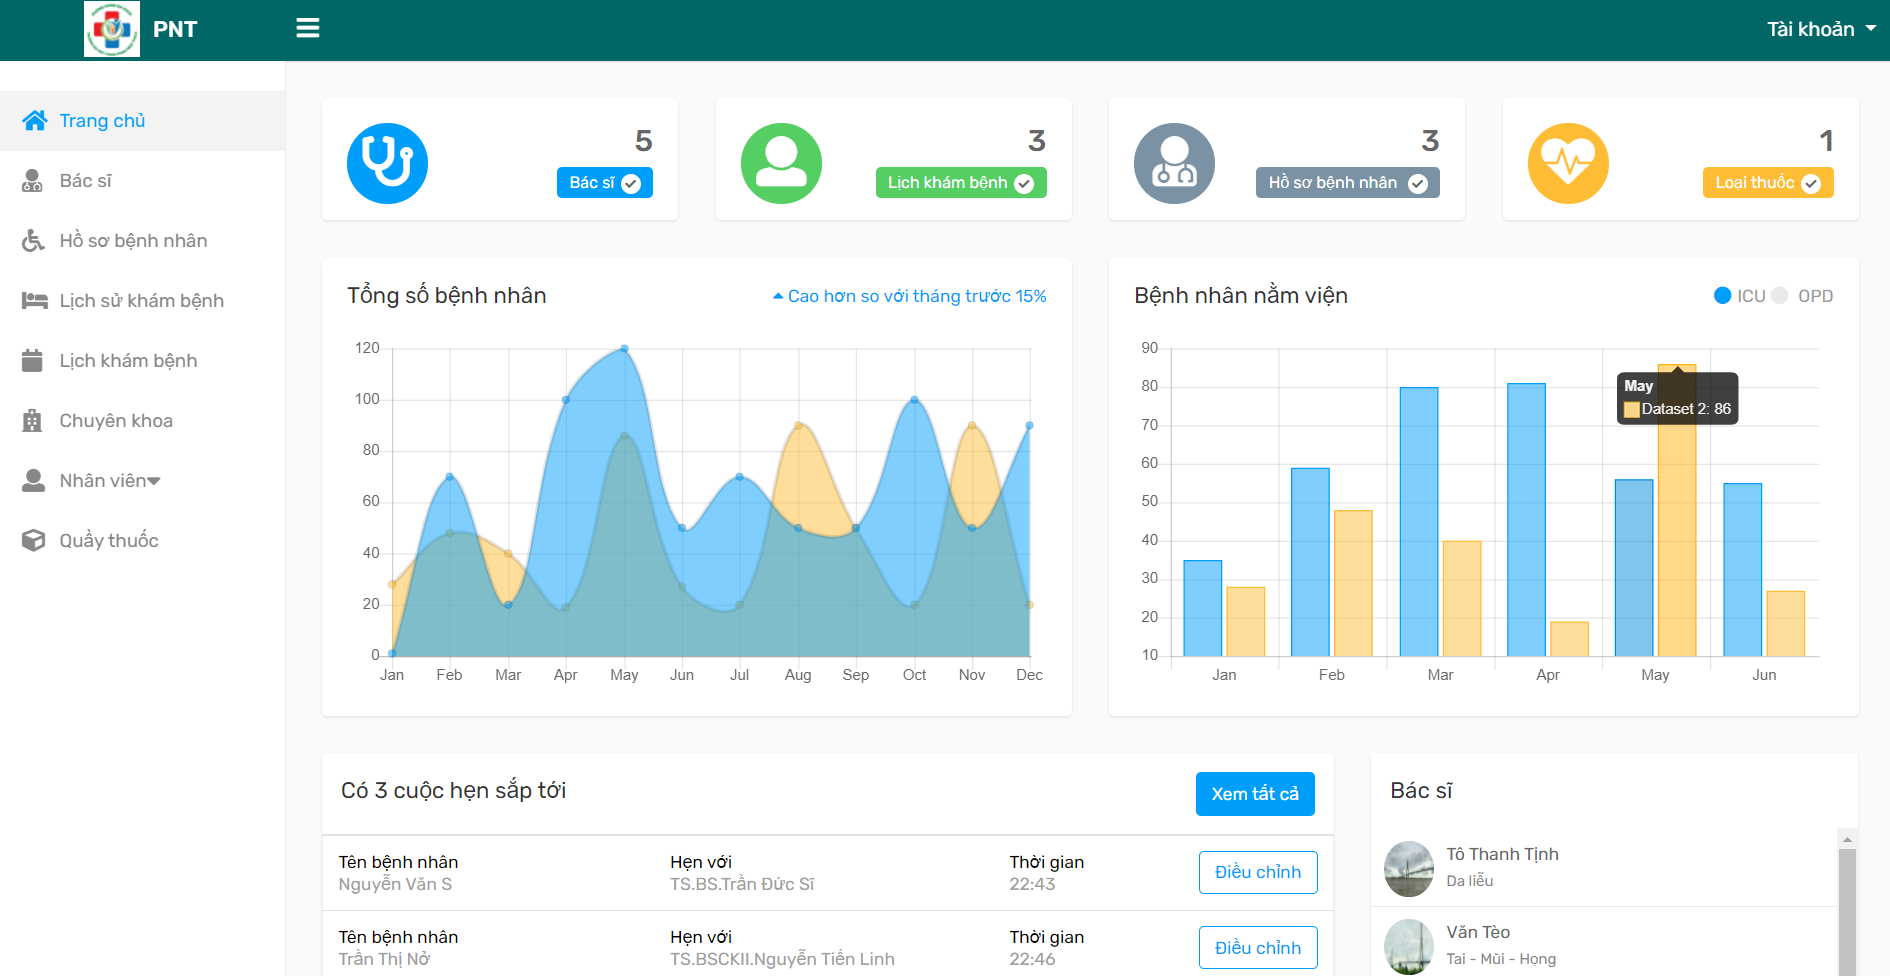Click the calendar icon for Lịch khám bệnh
1890x976 pixels.
click(x=33, y=360)
